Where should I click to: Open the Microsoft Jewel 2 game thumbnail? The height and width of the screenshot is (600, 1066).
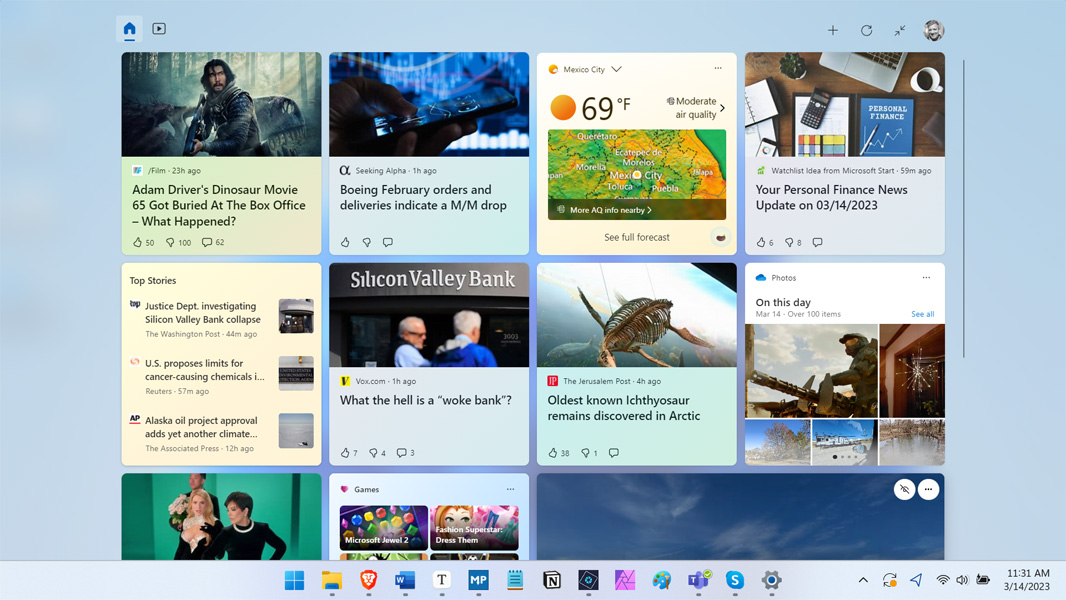pos(383,527)
